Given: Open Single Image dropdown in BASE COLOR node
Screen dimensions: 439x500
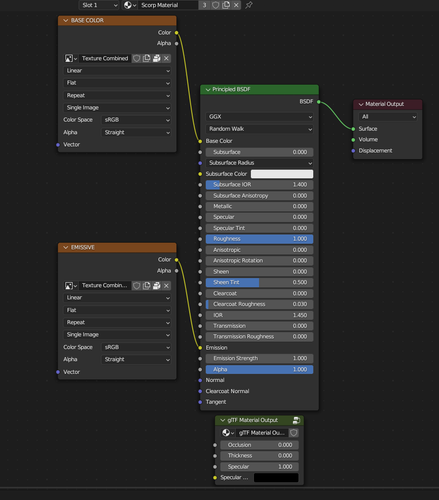Looking at the screenshot, I should (x=118, y=108).
